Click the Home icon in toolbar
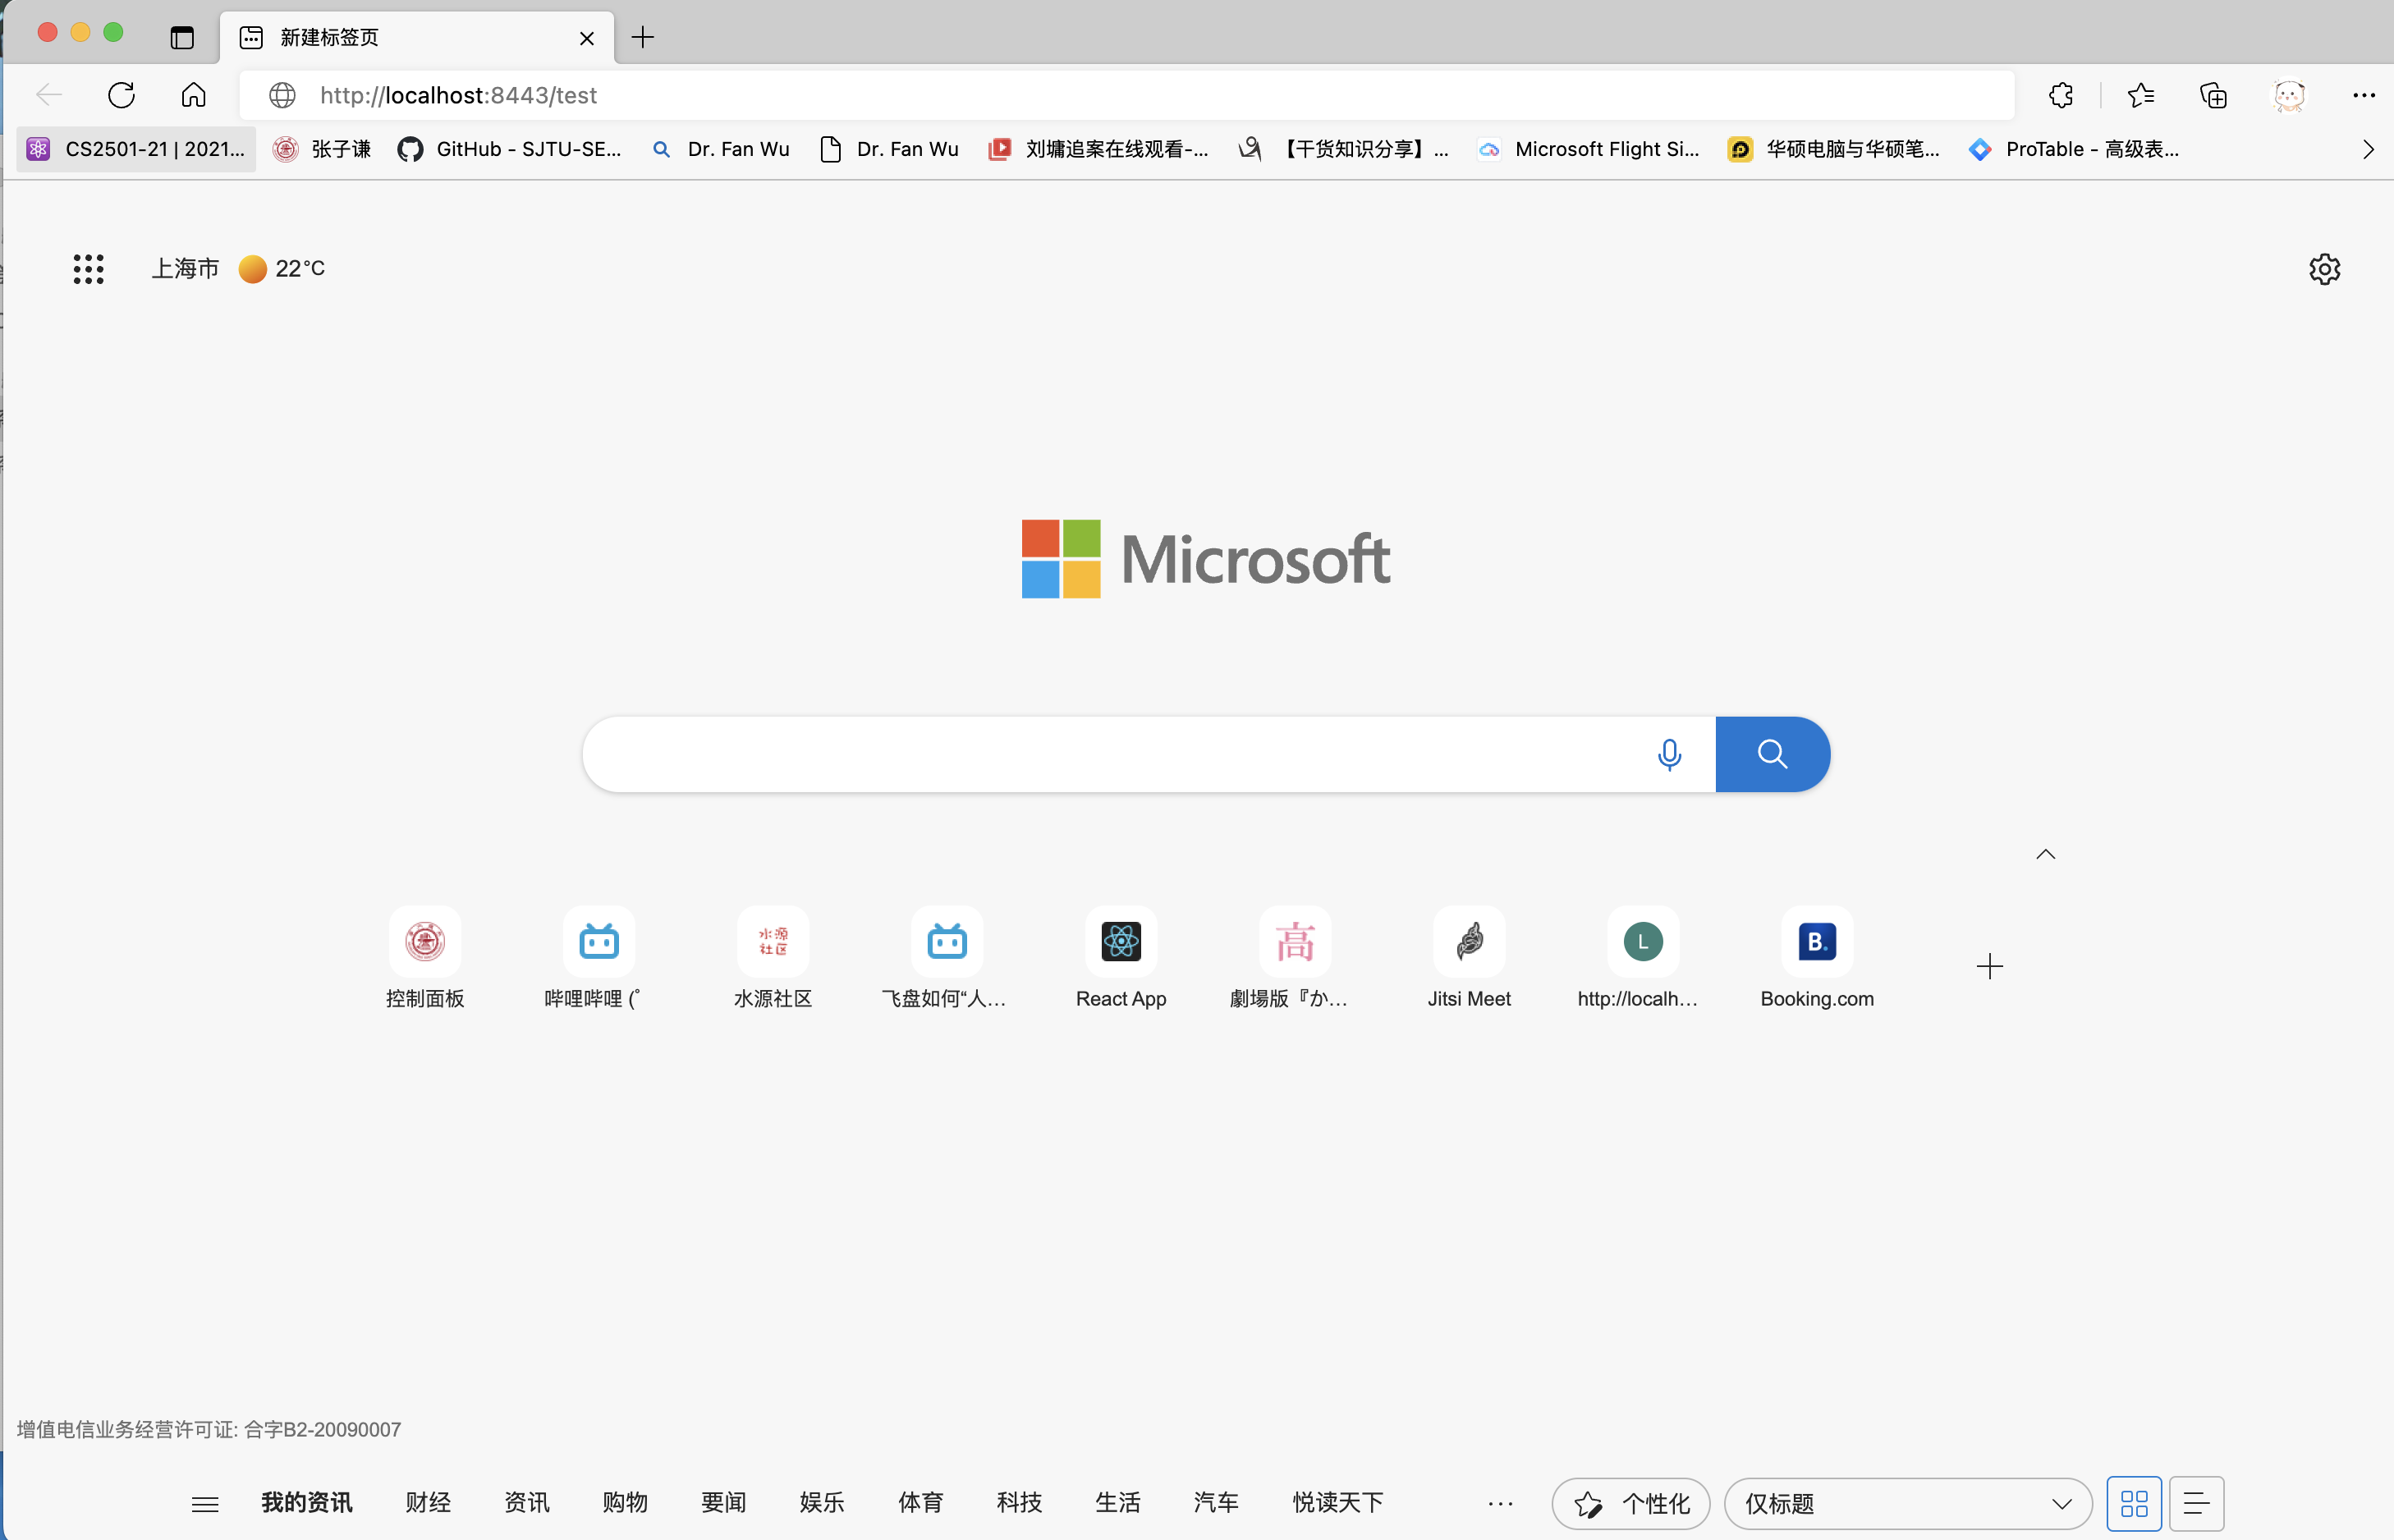2394x1540 pixels. pos(193,95)
